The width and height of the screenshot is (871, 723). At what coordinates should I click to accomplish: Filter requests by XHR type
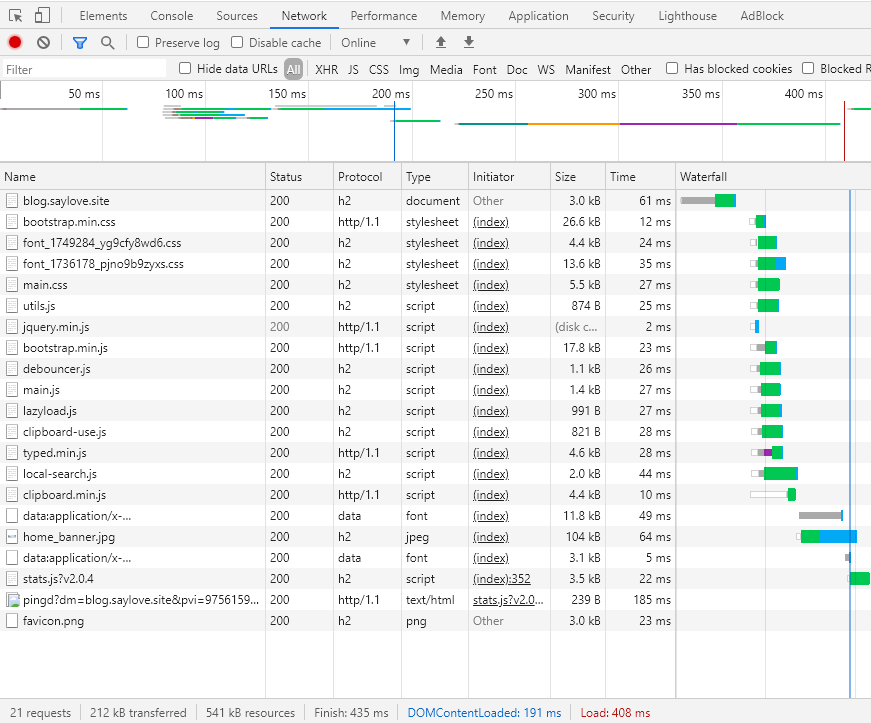(x=326, y=70)
